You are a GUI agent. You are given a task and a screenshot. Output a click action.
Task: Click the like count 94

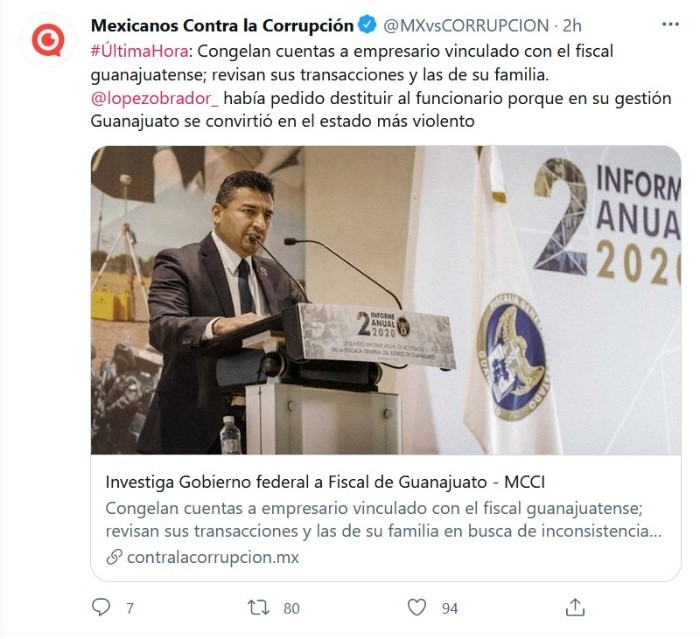click(x=450, y=608)
